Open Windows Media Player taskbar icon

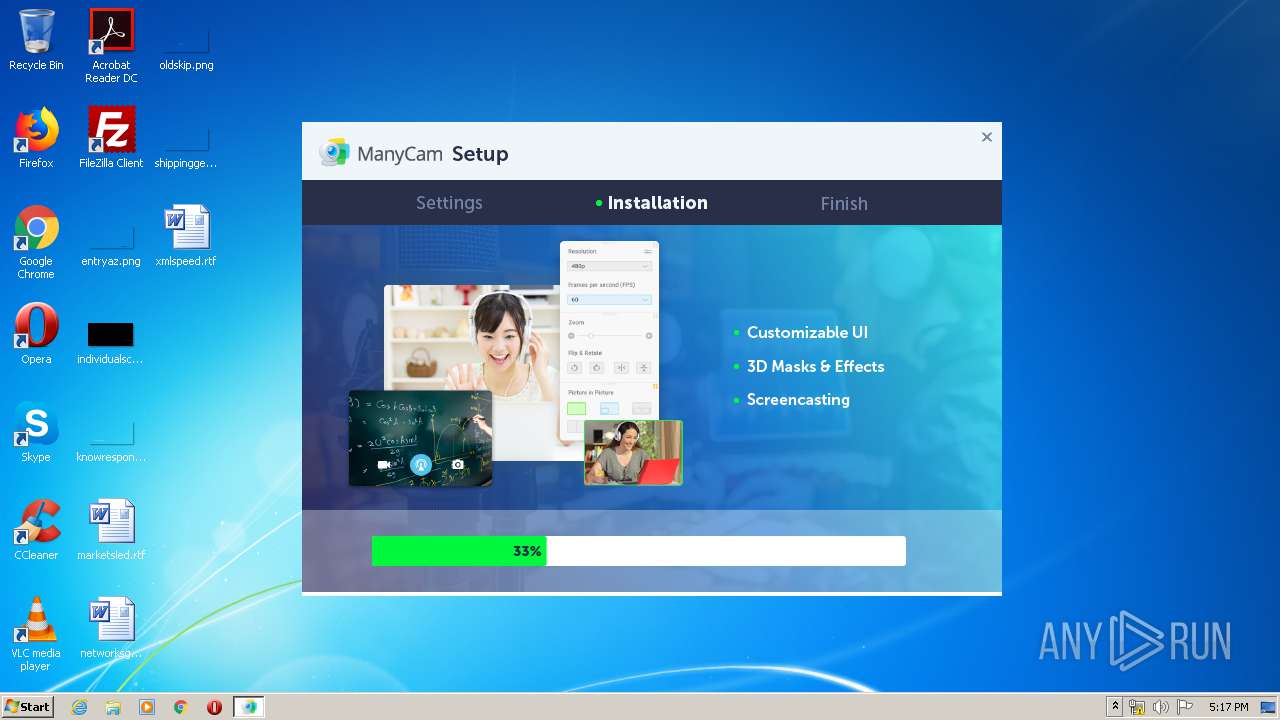click(147, 707)
